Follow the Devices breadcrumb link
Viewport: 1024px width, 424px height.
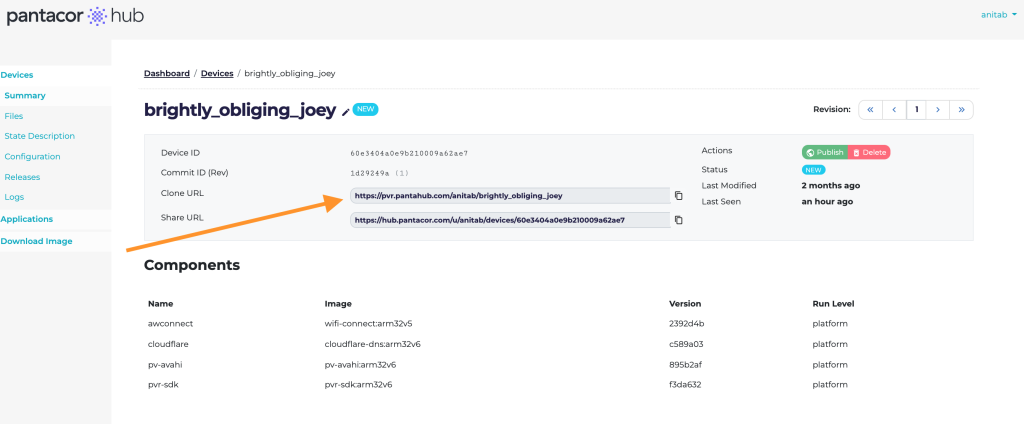217,73
